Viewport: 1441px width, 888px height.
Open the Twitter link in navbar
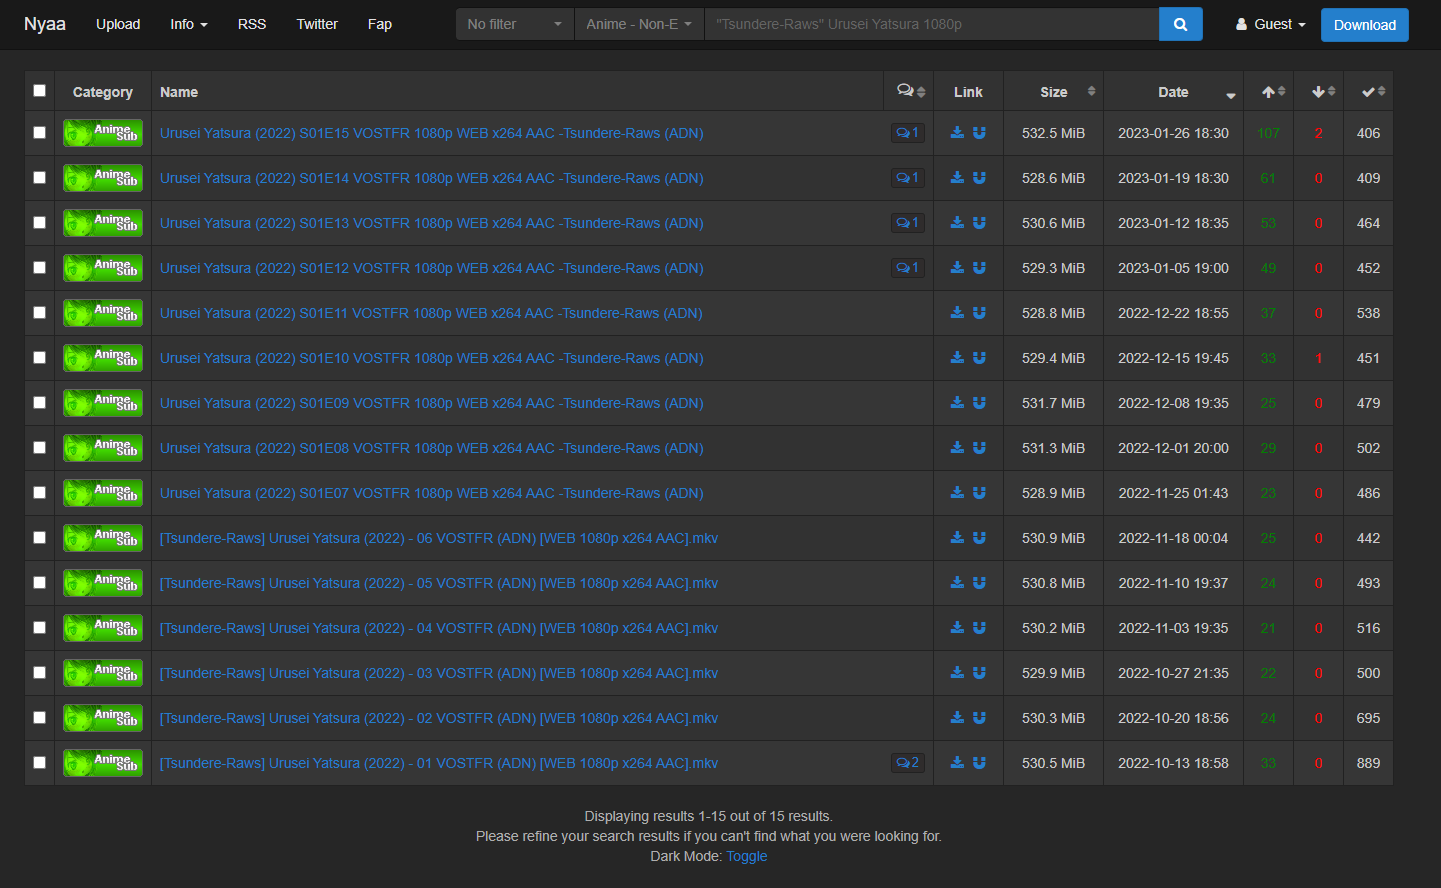click(317, 24)
